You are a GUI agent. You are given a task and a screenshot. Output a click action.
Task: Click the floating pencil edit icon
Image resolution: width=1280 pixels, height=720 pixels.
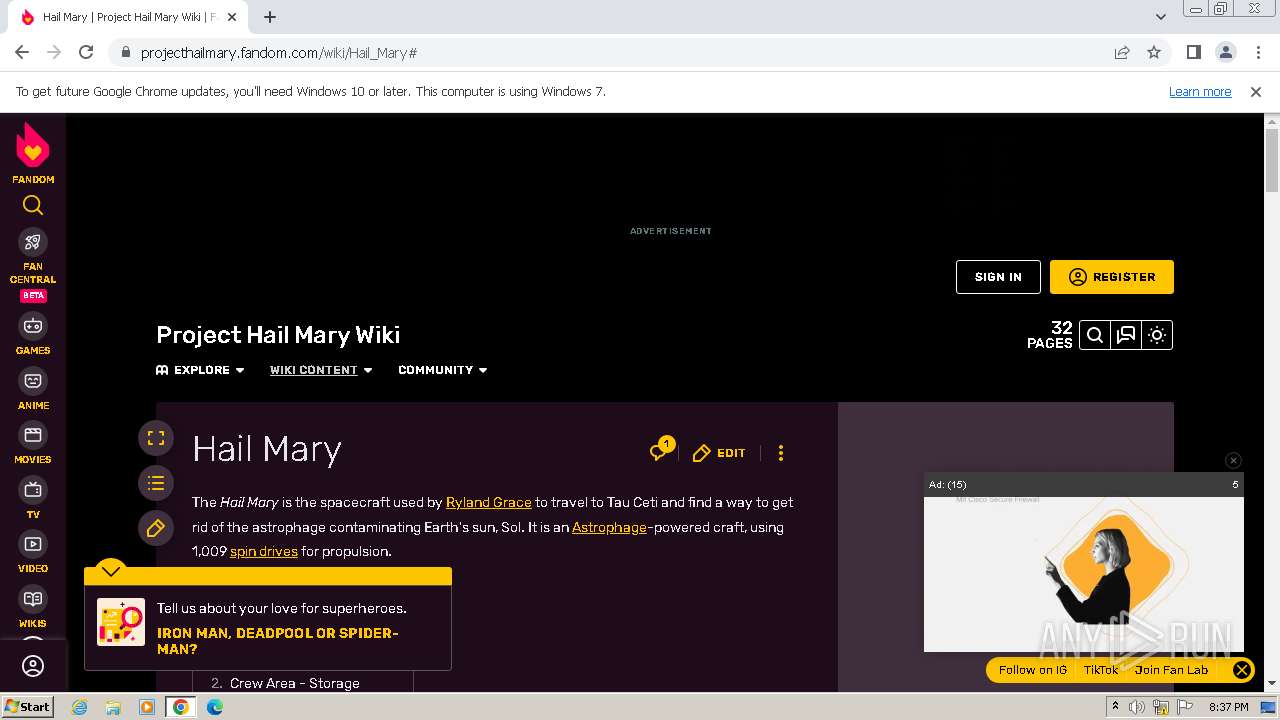point(156,528)
